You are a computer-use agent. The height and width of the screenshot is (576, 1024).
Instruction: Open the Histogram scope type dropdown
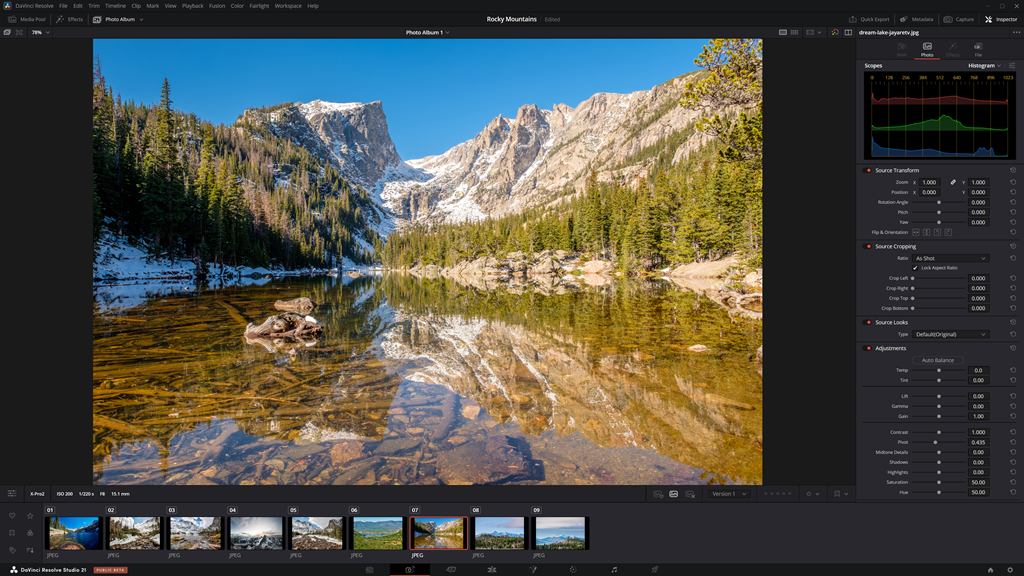(984, 66)
